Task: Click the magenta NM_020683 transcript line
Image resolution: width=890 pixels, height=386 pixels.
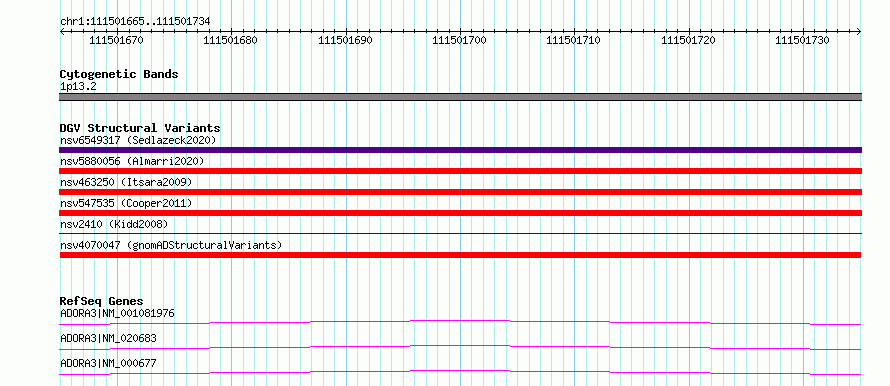Action: pyautogui.click(x=460, y=347)
